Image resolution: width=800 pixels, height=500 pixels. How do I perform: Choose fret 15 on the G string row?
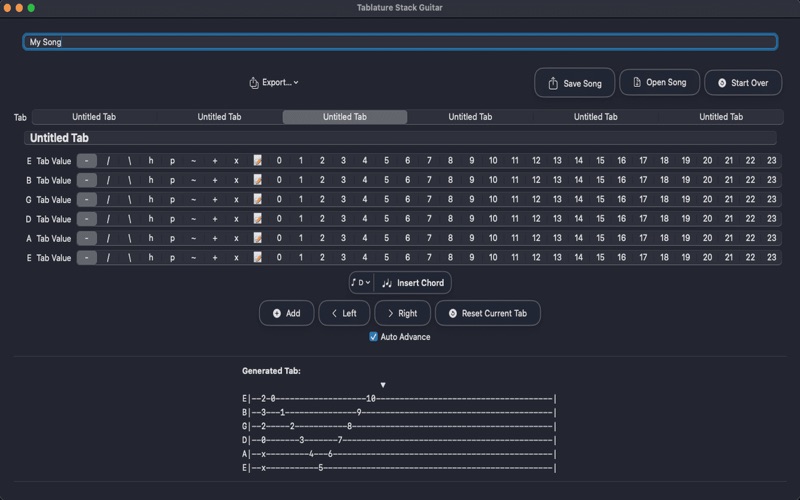[601, 199]
